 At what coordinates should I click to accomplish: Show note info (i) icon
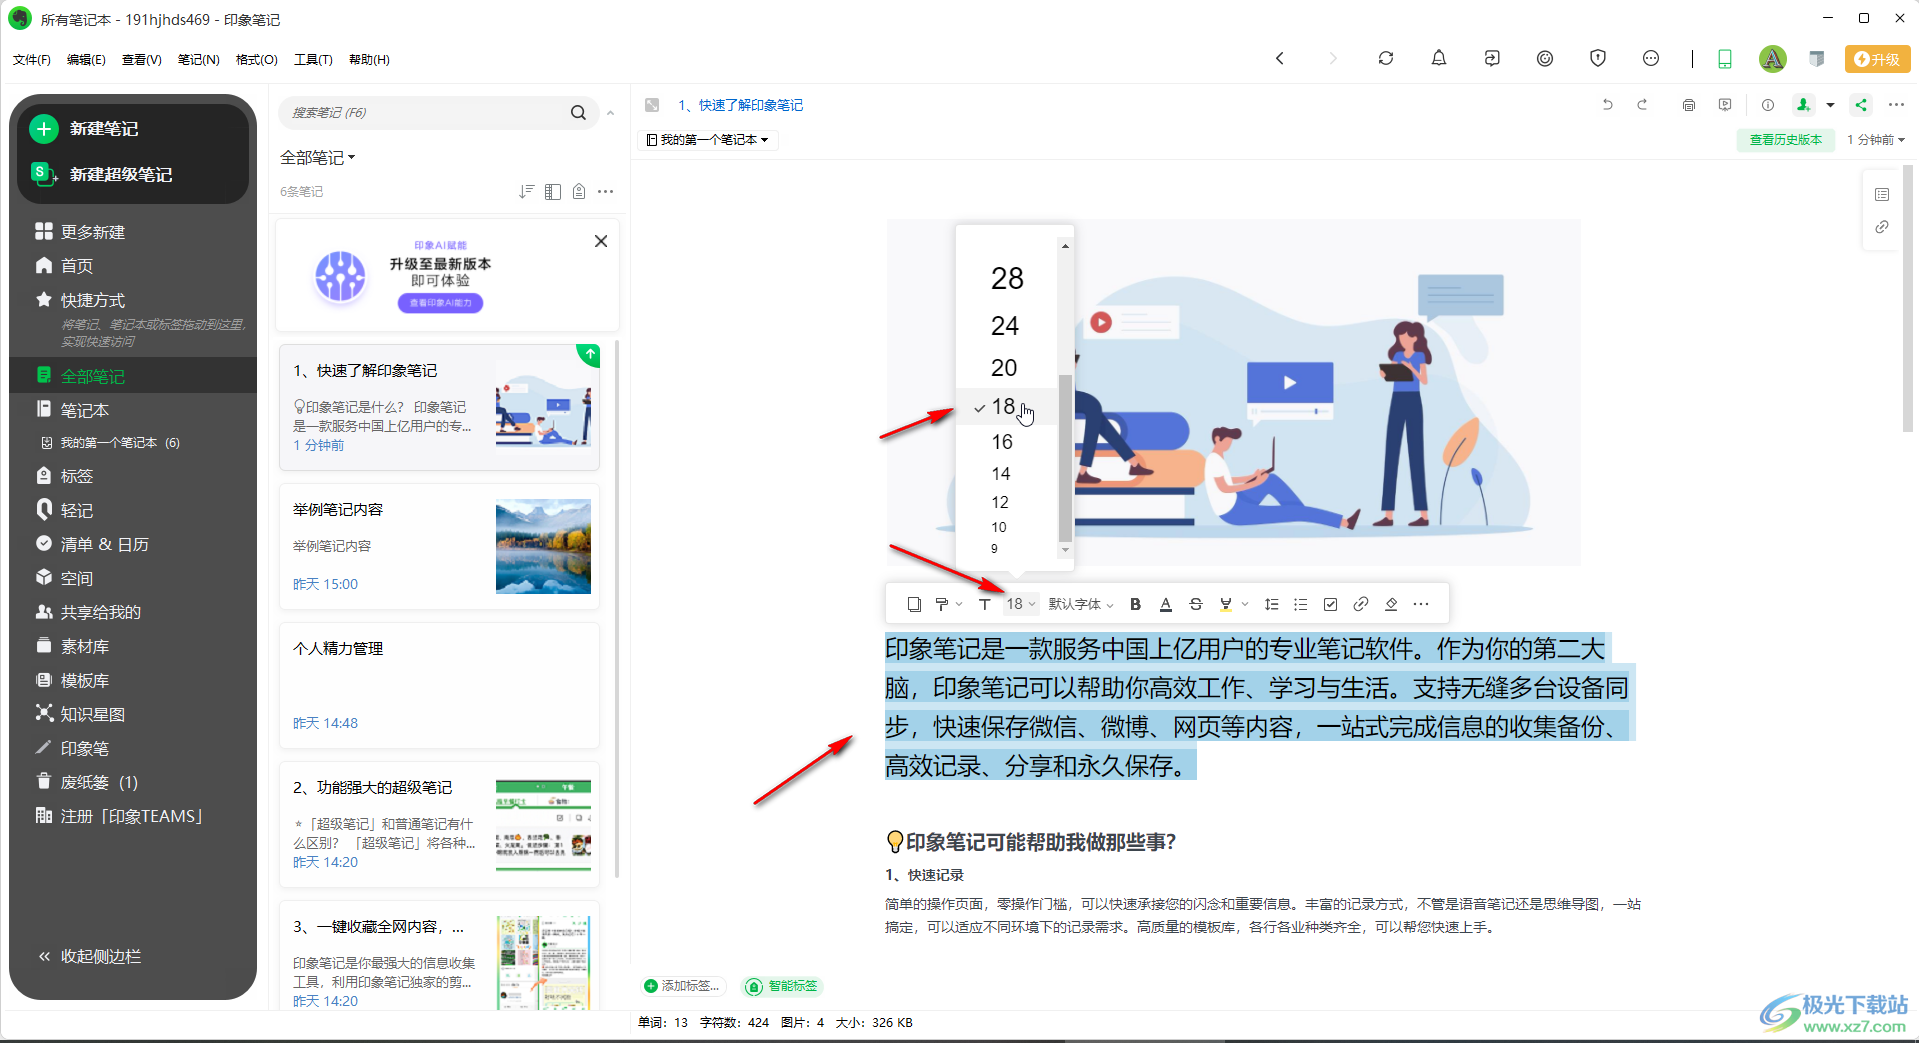click(x=1767, y=105)
